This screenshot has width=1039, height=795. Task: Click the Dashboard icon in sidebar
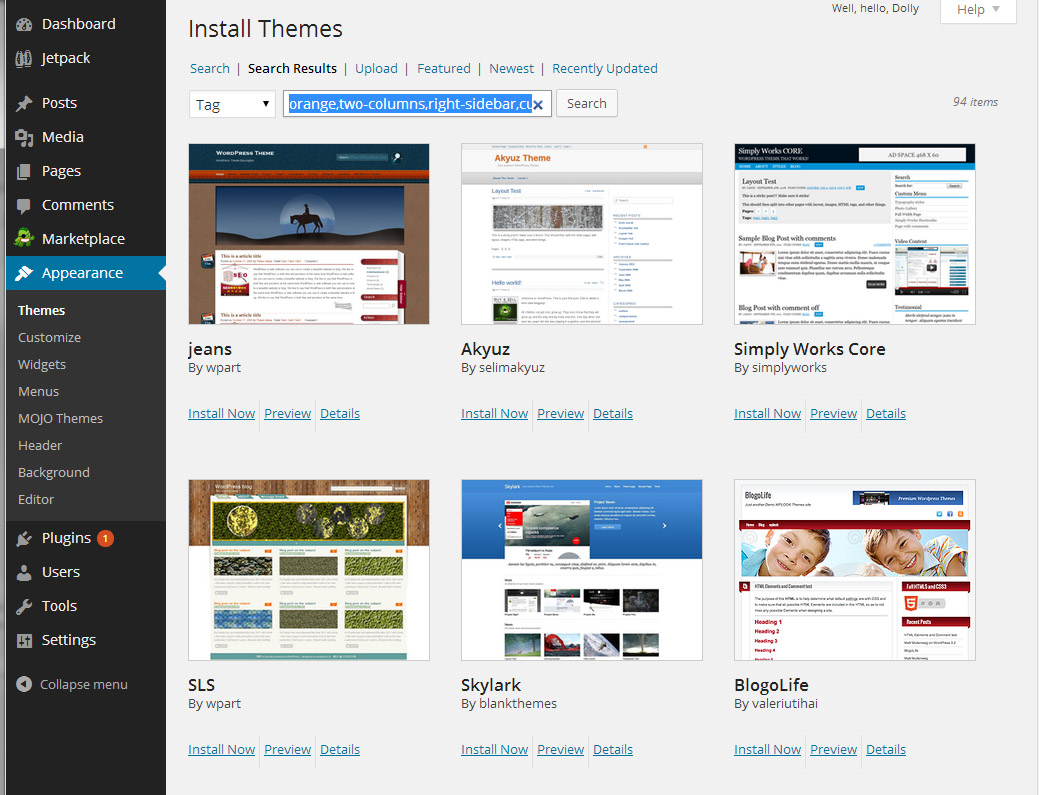point(24,24)
